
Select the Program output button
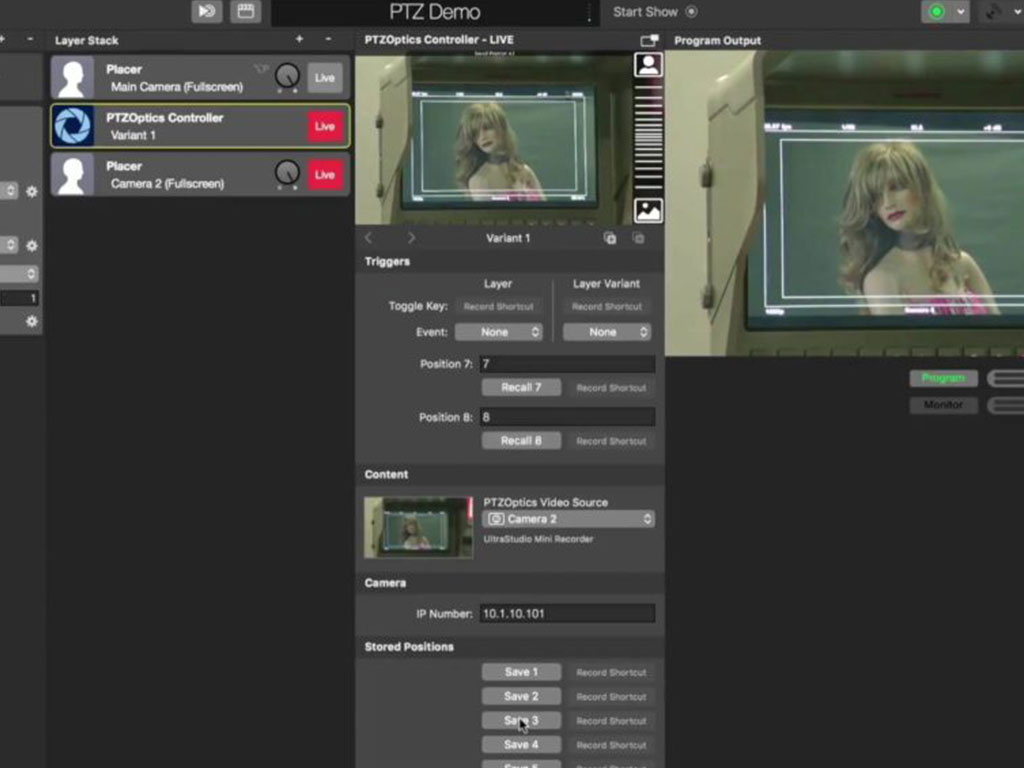click(944, 378)
